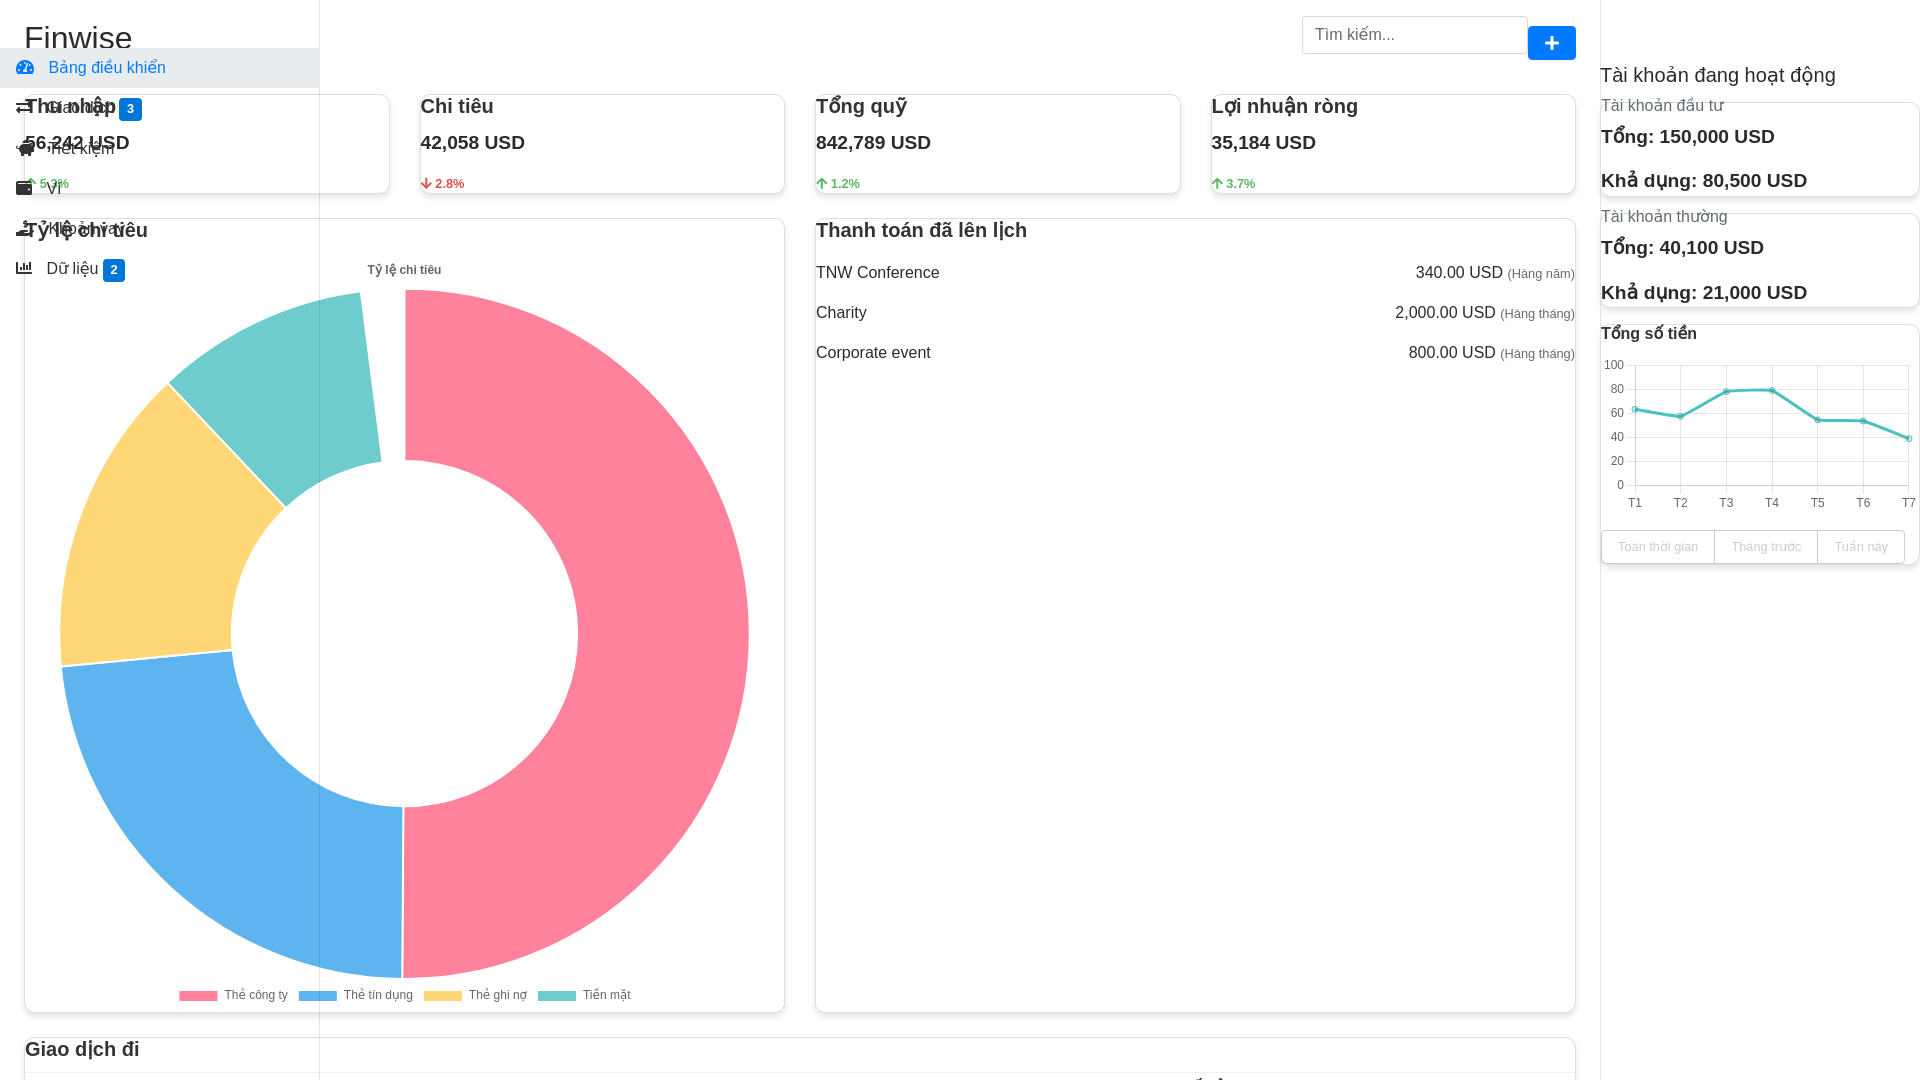Click Khả dụng: 80,500 USD text
Screen dimensions: 1920x1080
(x=1704, y=181)
